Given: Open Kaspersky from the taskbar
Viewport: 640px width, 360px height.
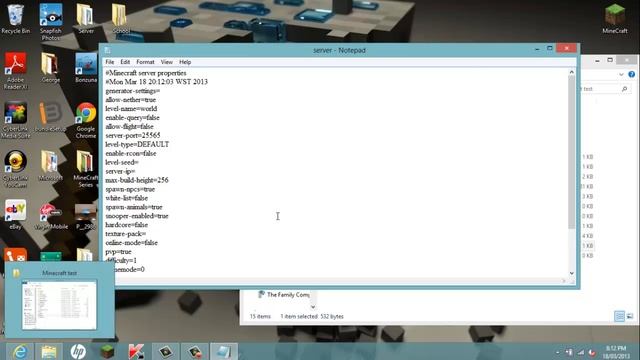Looking at the screenshot, I should (x=136, y=351).
